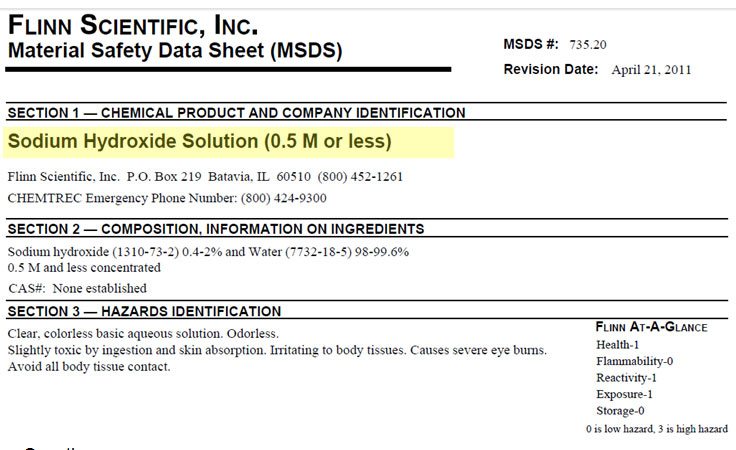736x450 pixels.
Task: Click the highlighted Sodium Hydroxide Solution title
Action: pos(199,141)
